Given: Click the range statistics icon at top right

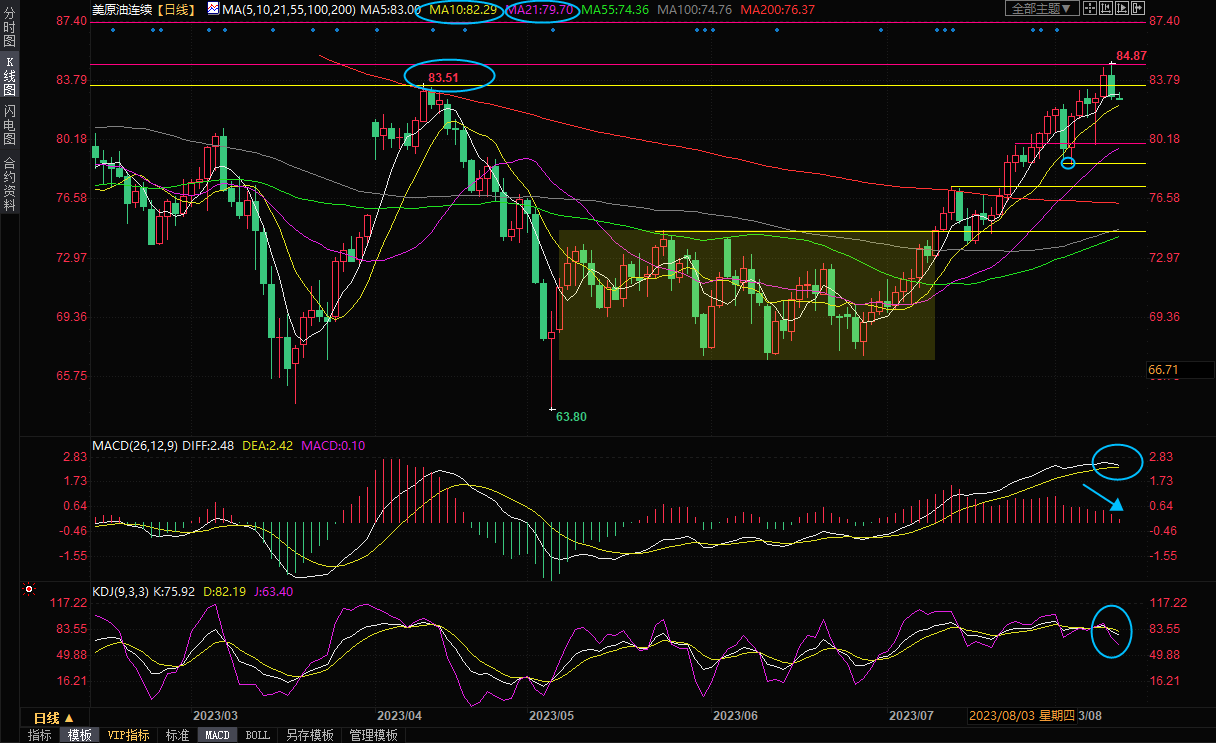Looking at the screenshot, I should (1105, 9).
